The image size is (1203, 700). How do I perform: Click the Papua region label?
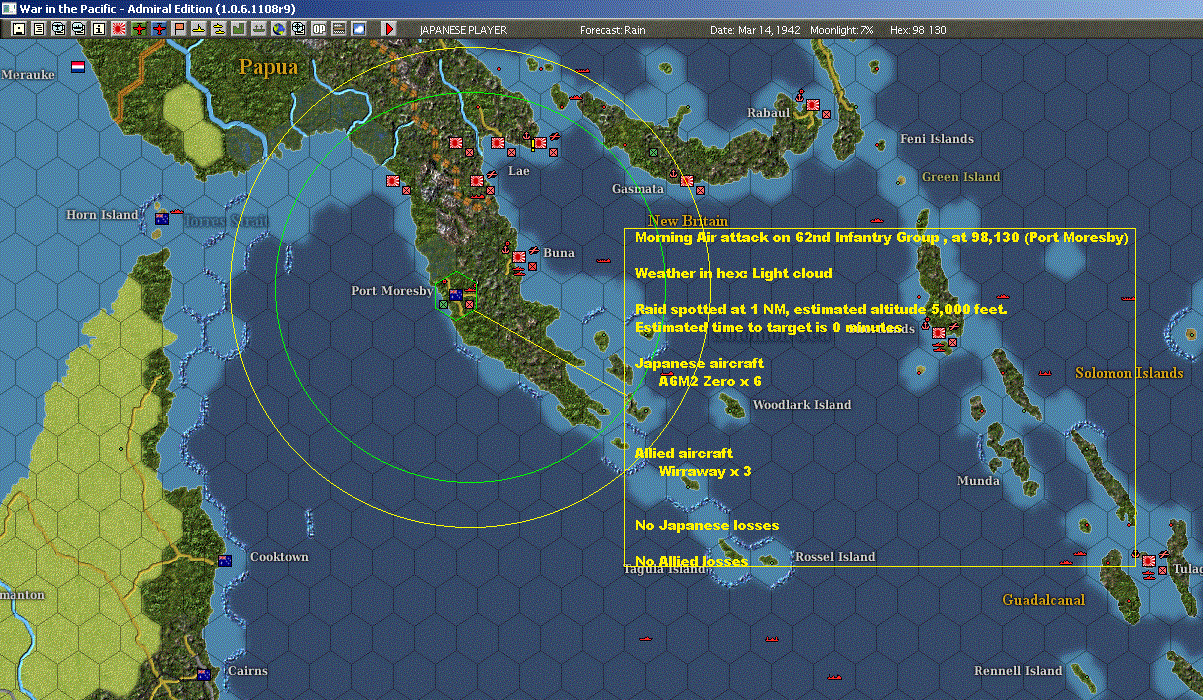[x=268, y=67]
